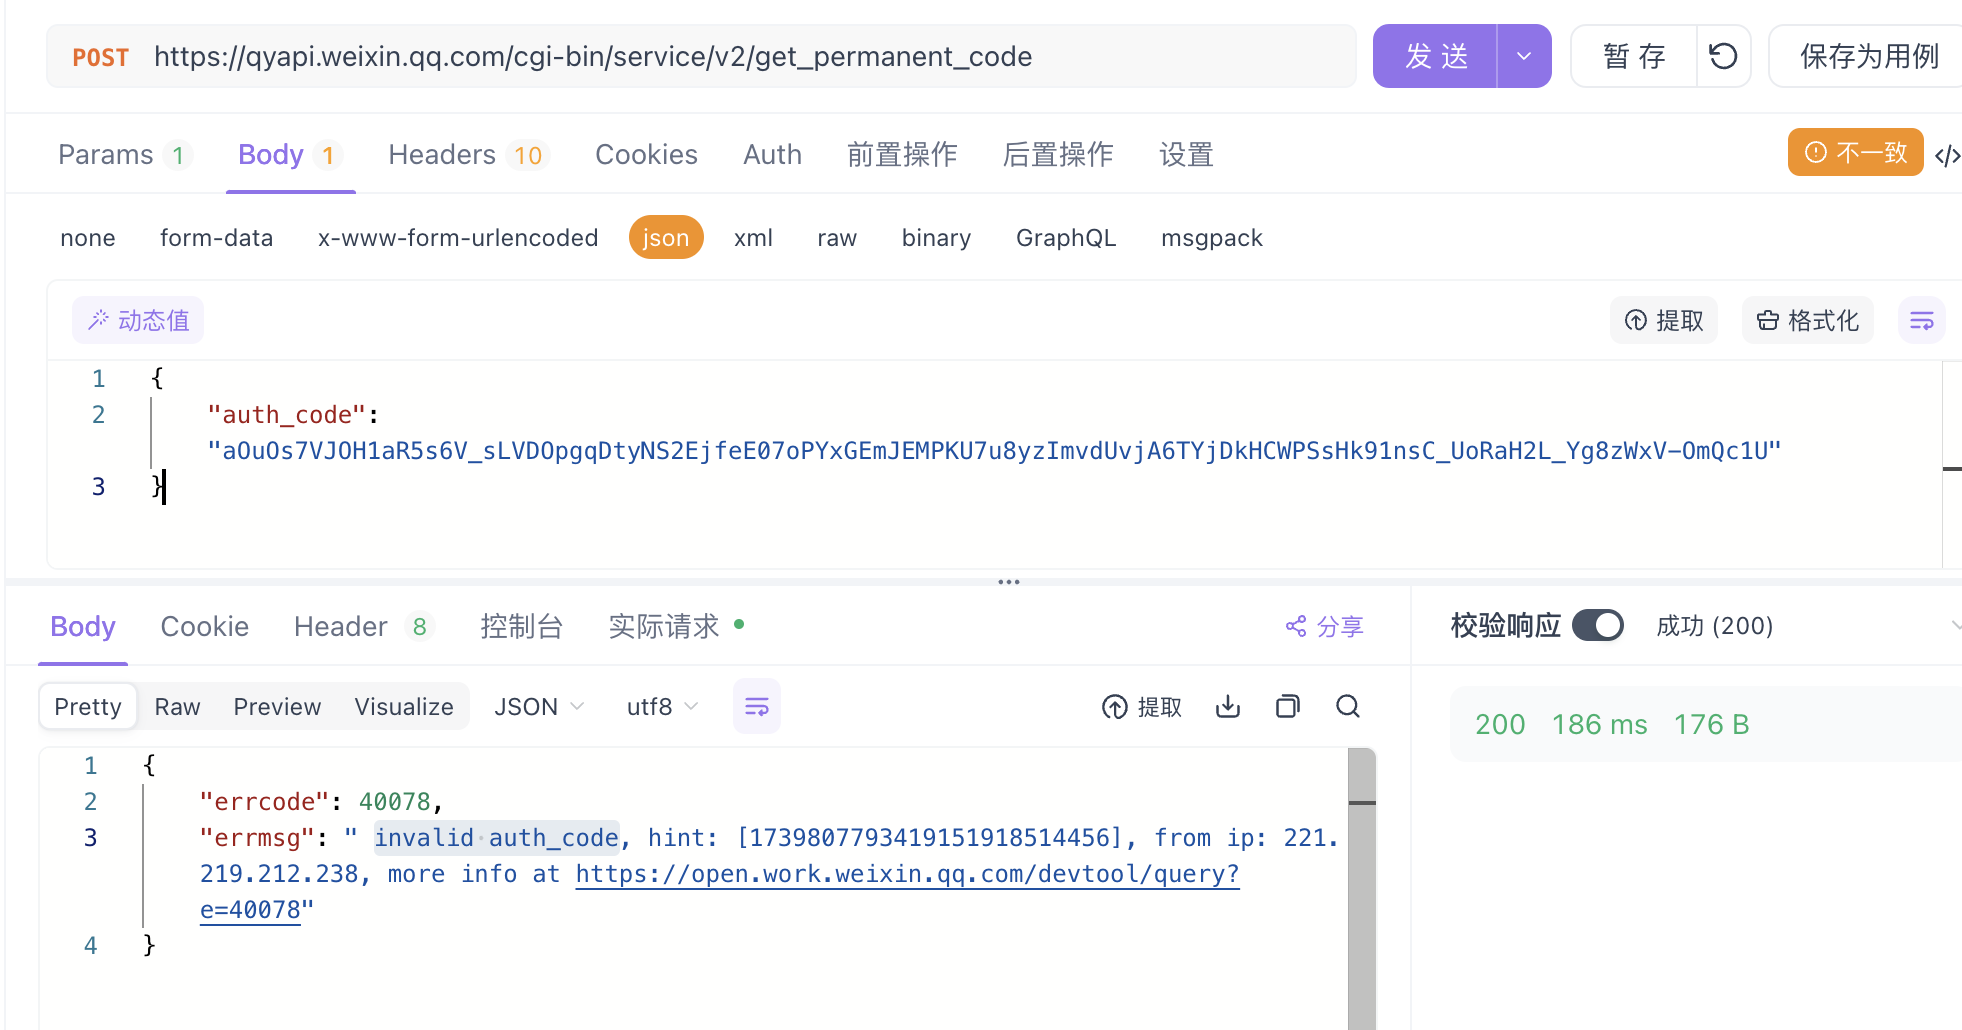
Task: Toggle word wrap in the response viewer
Action: click(756, 706)
